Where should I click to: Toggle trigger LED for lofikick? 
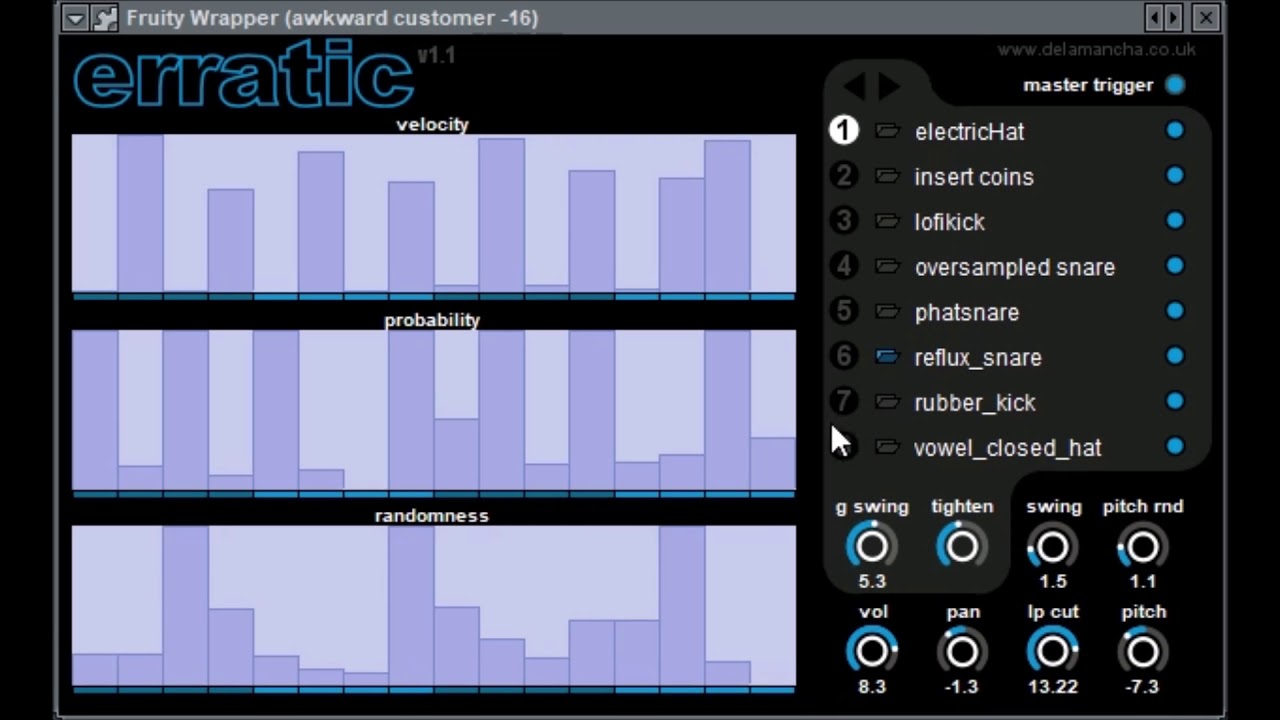pos(1175,220)
